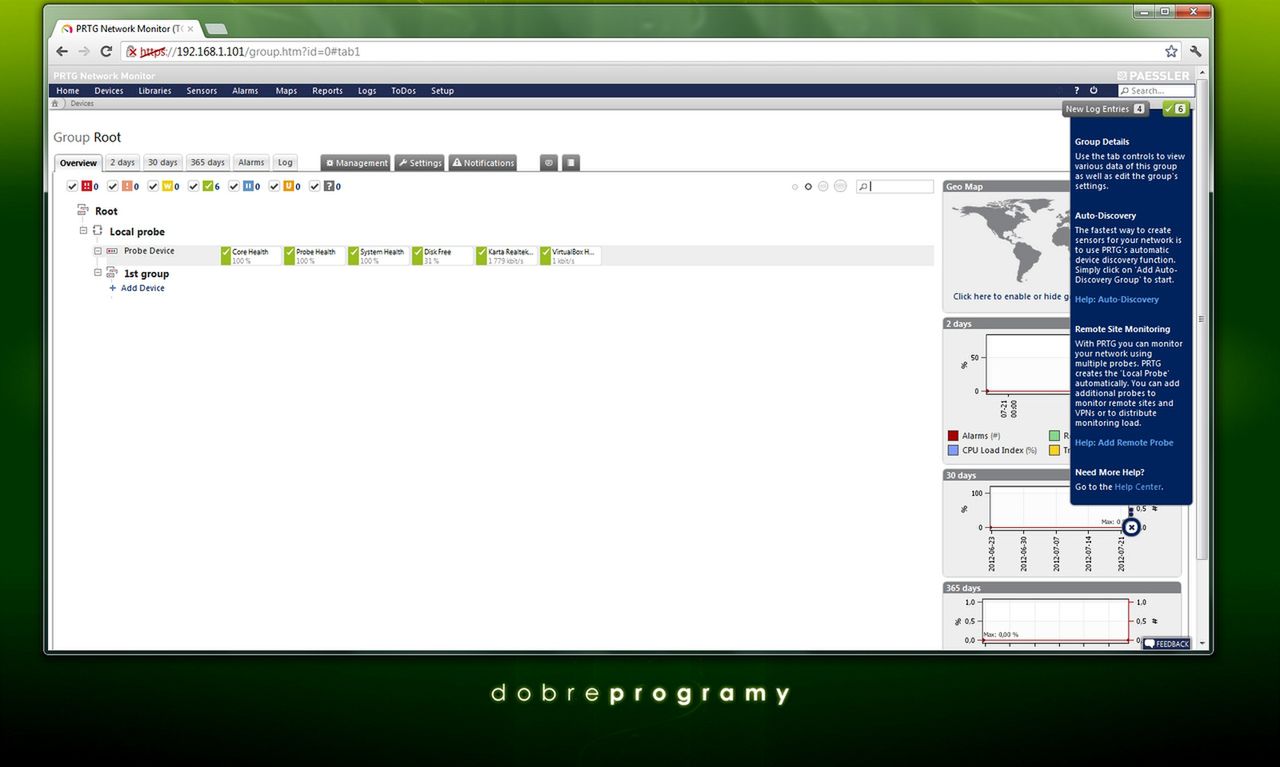The image size is (1280, 767).
Task: Click the device tree search field
Action: pos(895,186)
